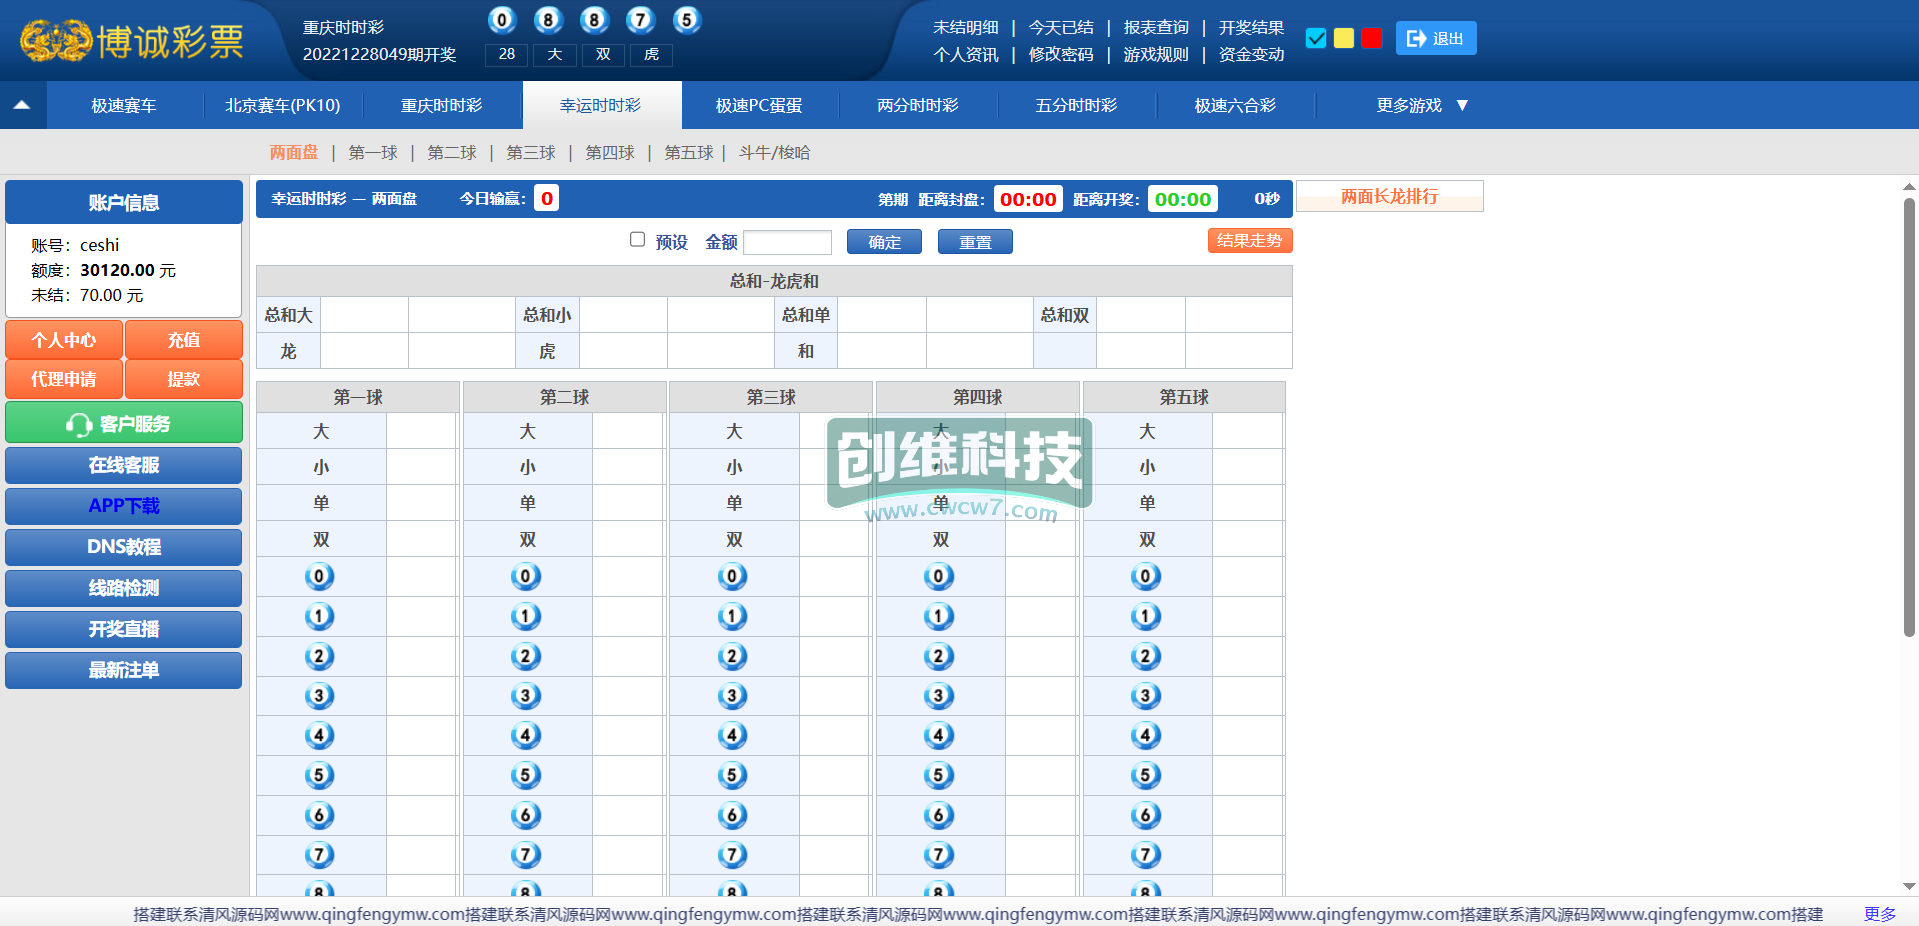This screenshot has height=926, width=1919.
Task: Click the drawn ball 7 in header
Action: (x=640, y=20)
